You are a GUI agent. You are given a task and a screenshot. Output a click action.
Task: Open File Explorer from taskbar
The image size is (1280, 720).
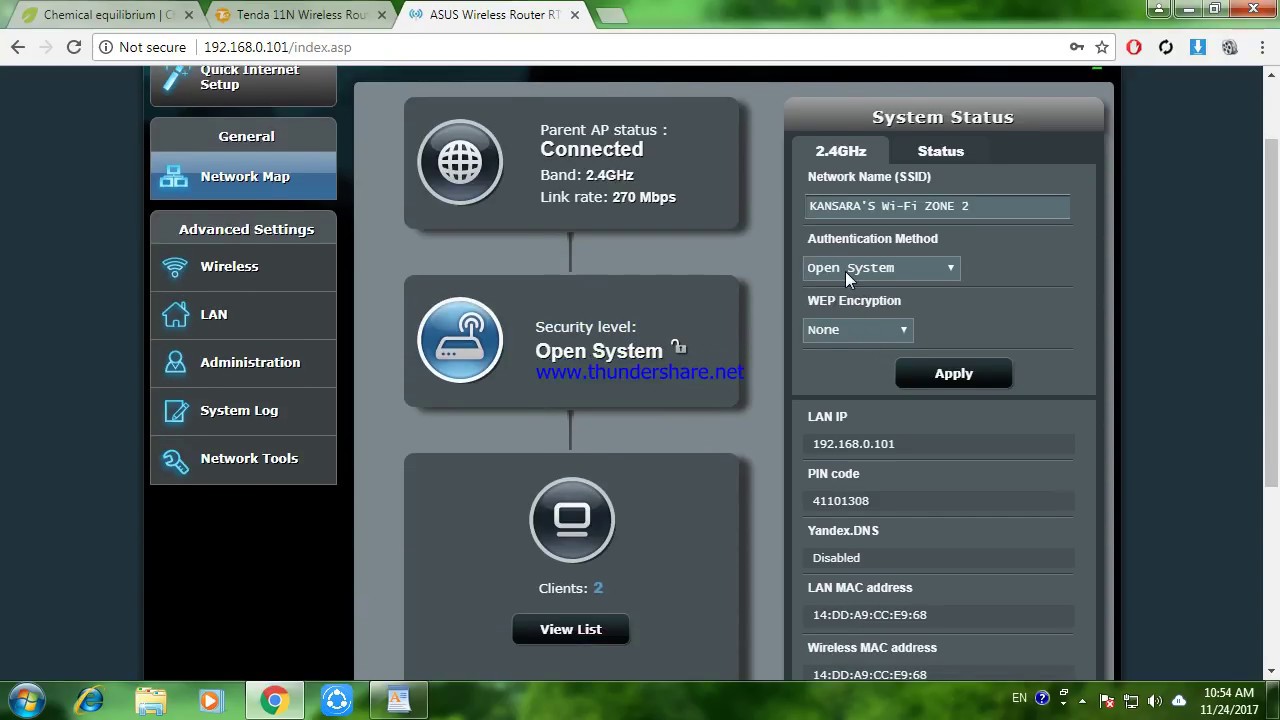click(151, 700)
